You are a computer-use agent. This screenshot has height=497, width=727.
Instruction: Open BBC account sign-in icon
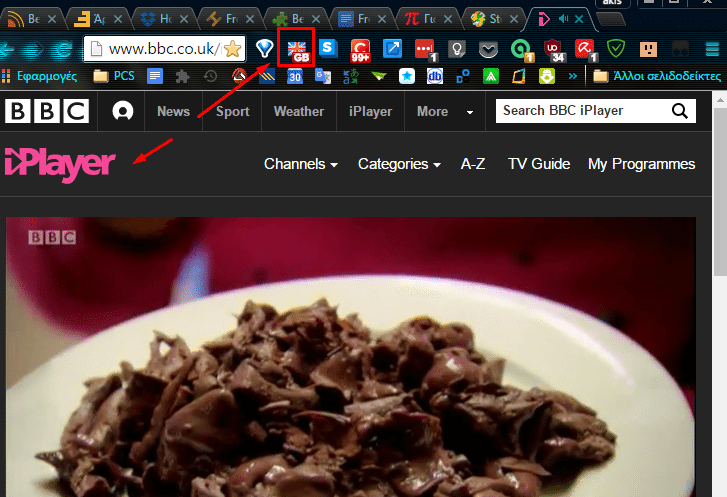tap(122, 111)
